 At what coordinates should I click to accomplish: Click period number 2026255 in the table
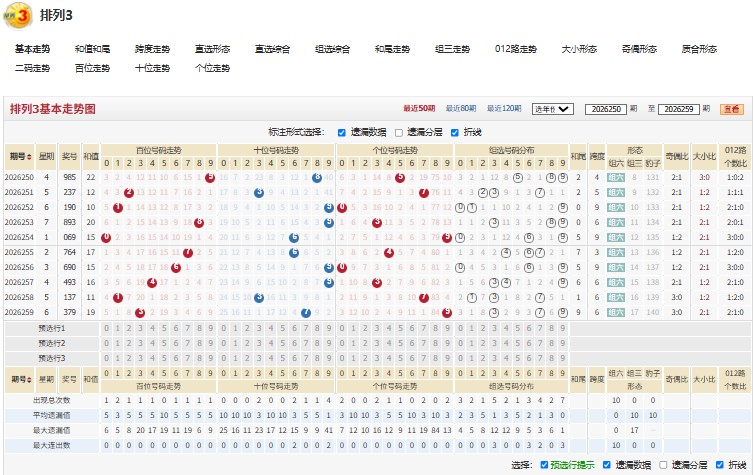(x=19, y=252)
